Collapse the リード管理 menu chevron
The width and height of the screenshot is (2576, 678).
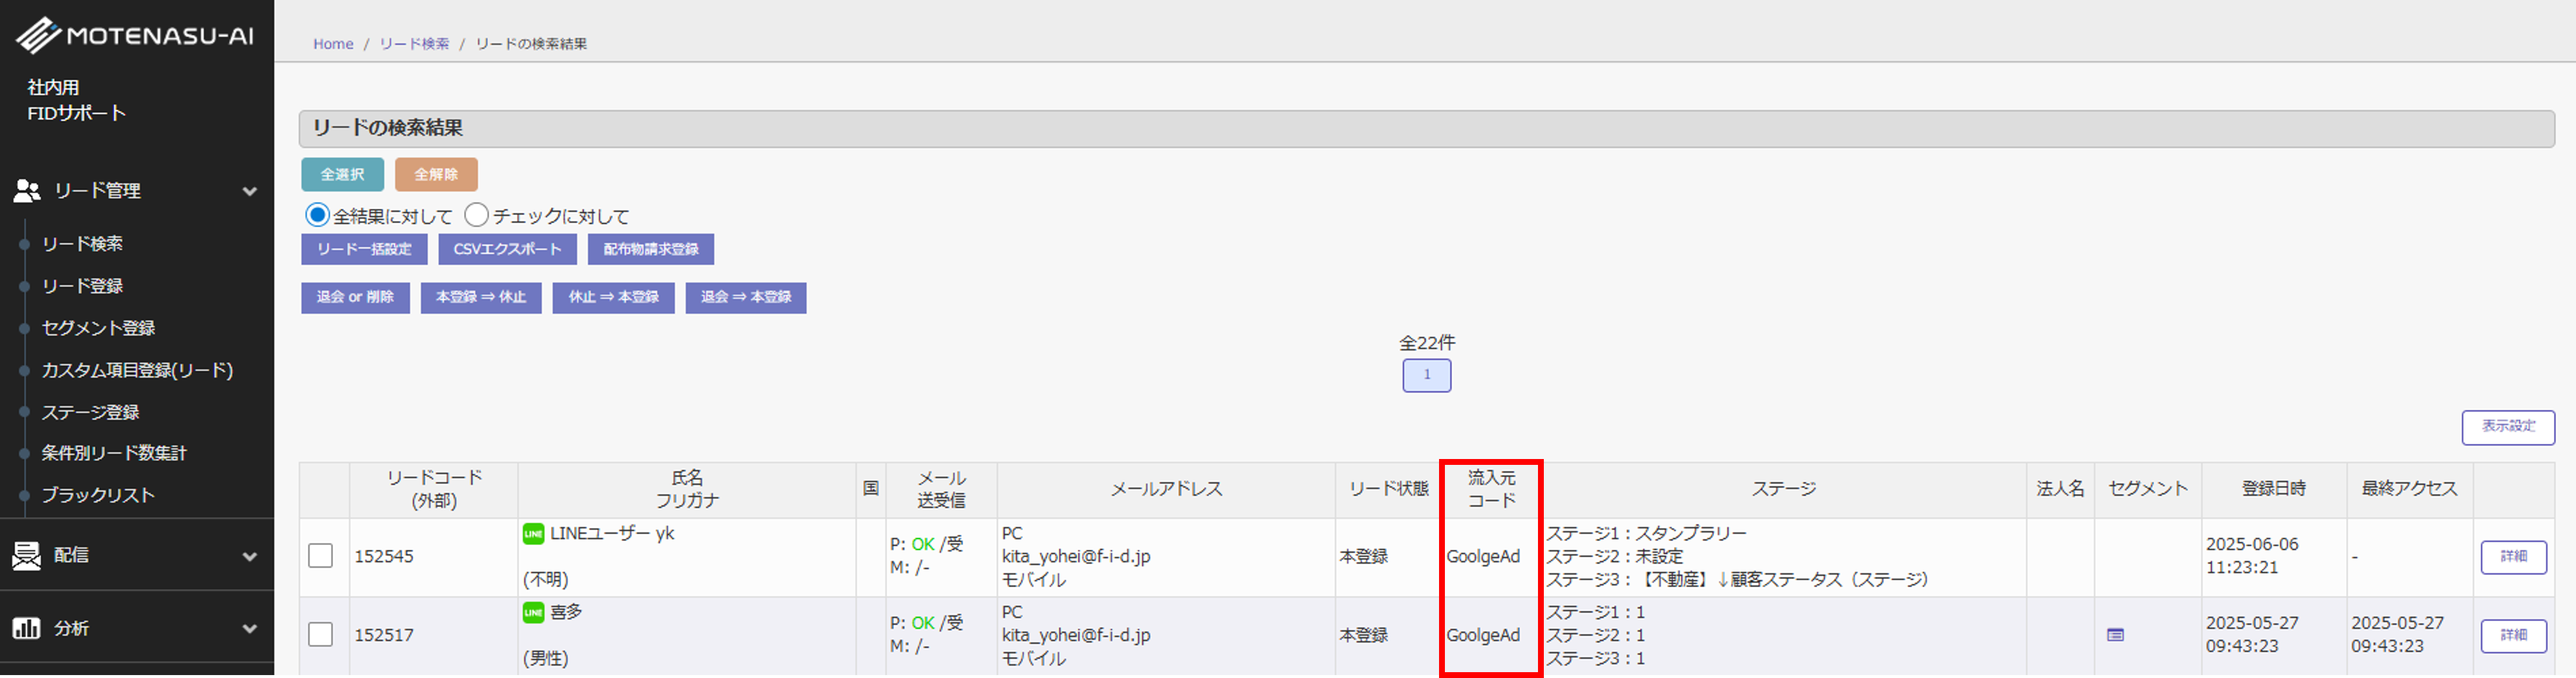click(249, 191)
